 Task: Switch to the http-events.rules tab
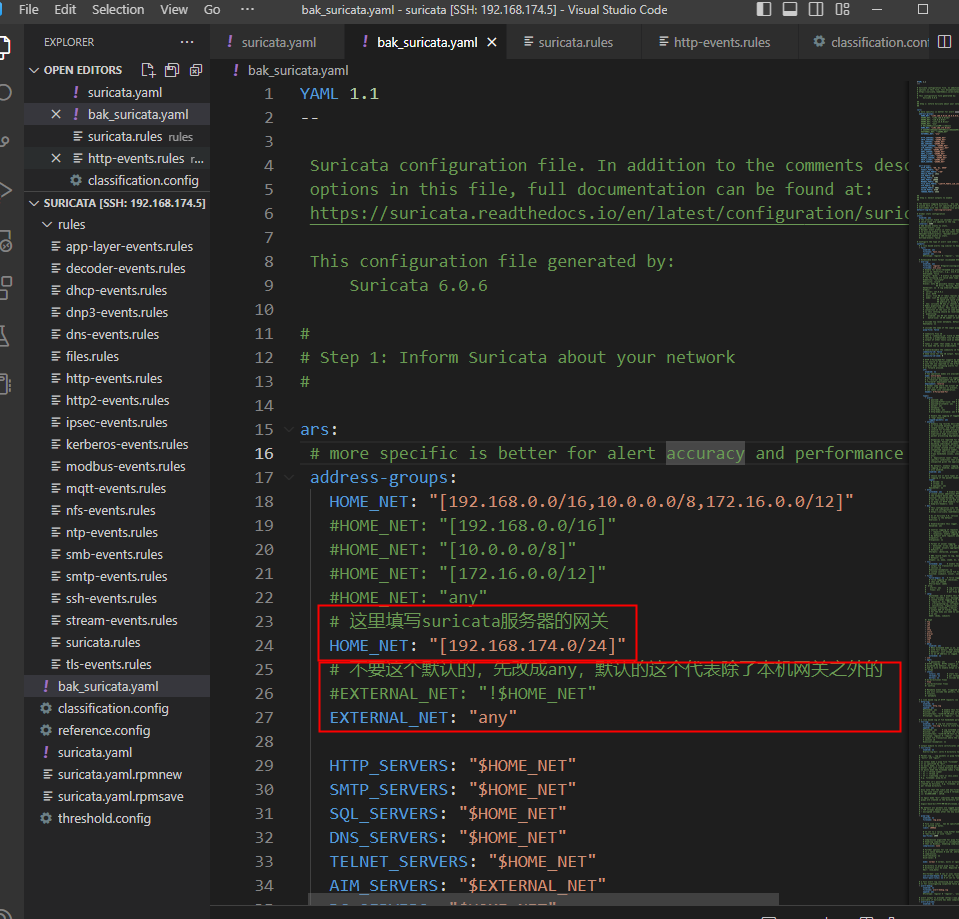tap(722, 42)
